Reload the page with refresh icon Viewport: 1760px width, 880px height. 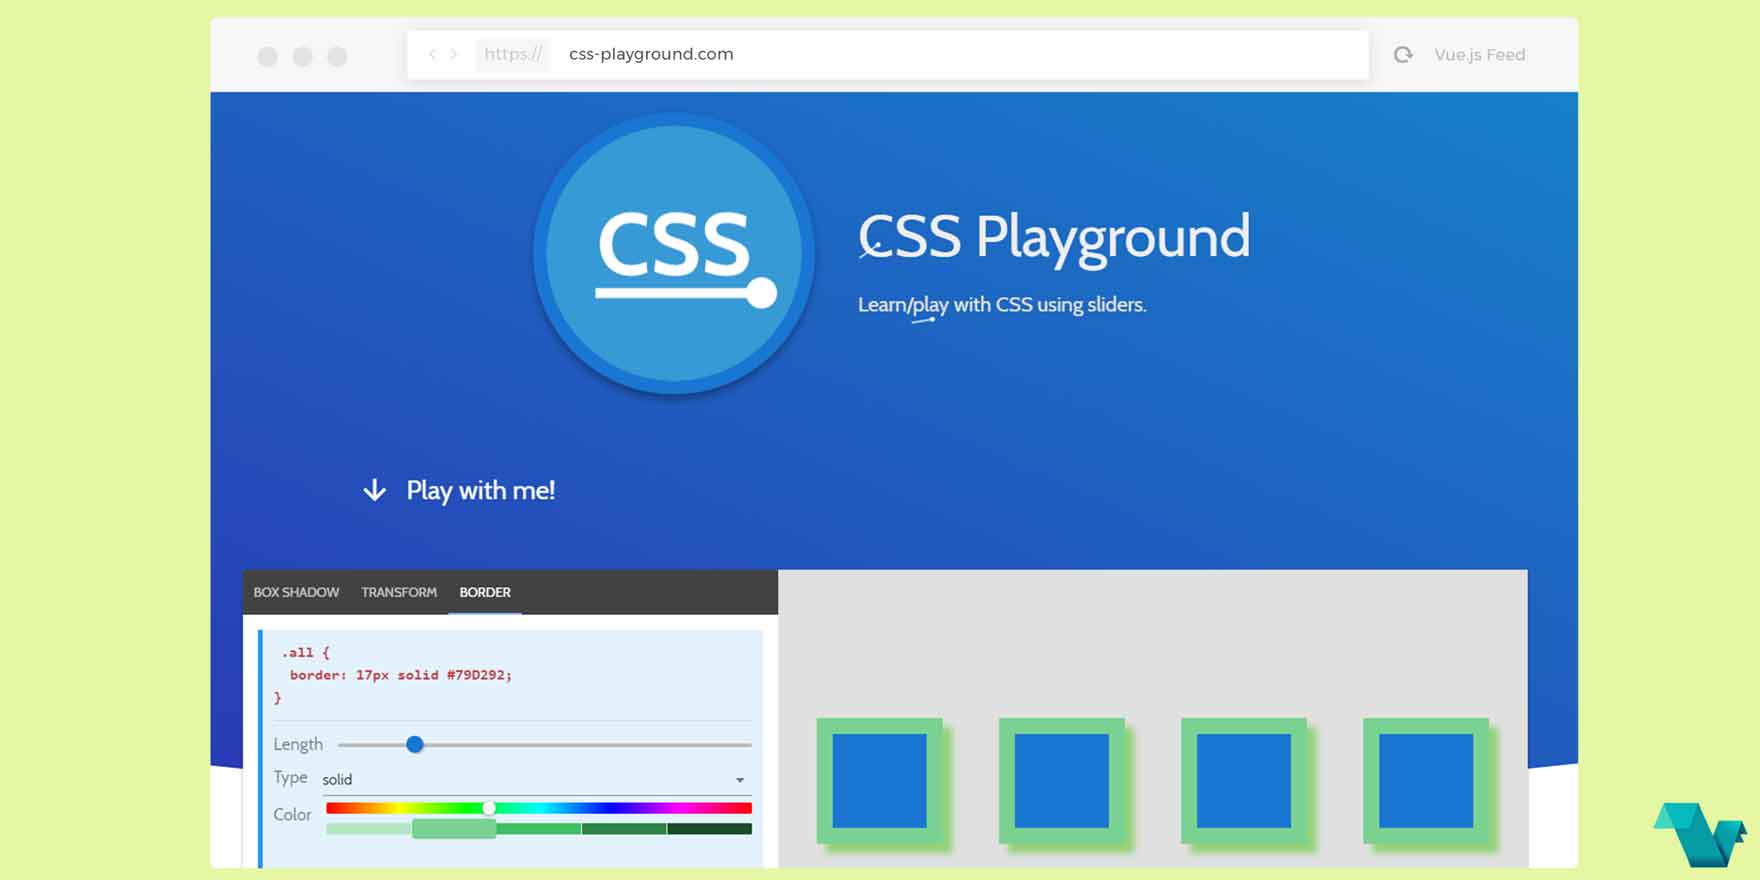[x=1403, y=55]
